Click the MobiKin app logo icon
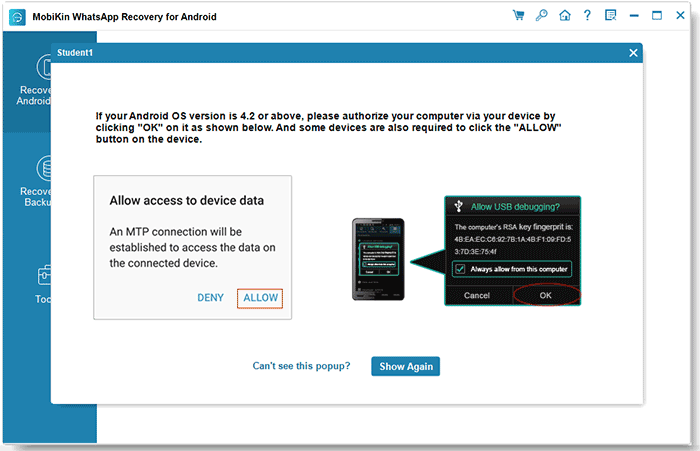 (x=17, y=17)
